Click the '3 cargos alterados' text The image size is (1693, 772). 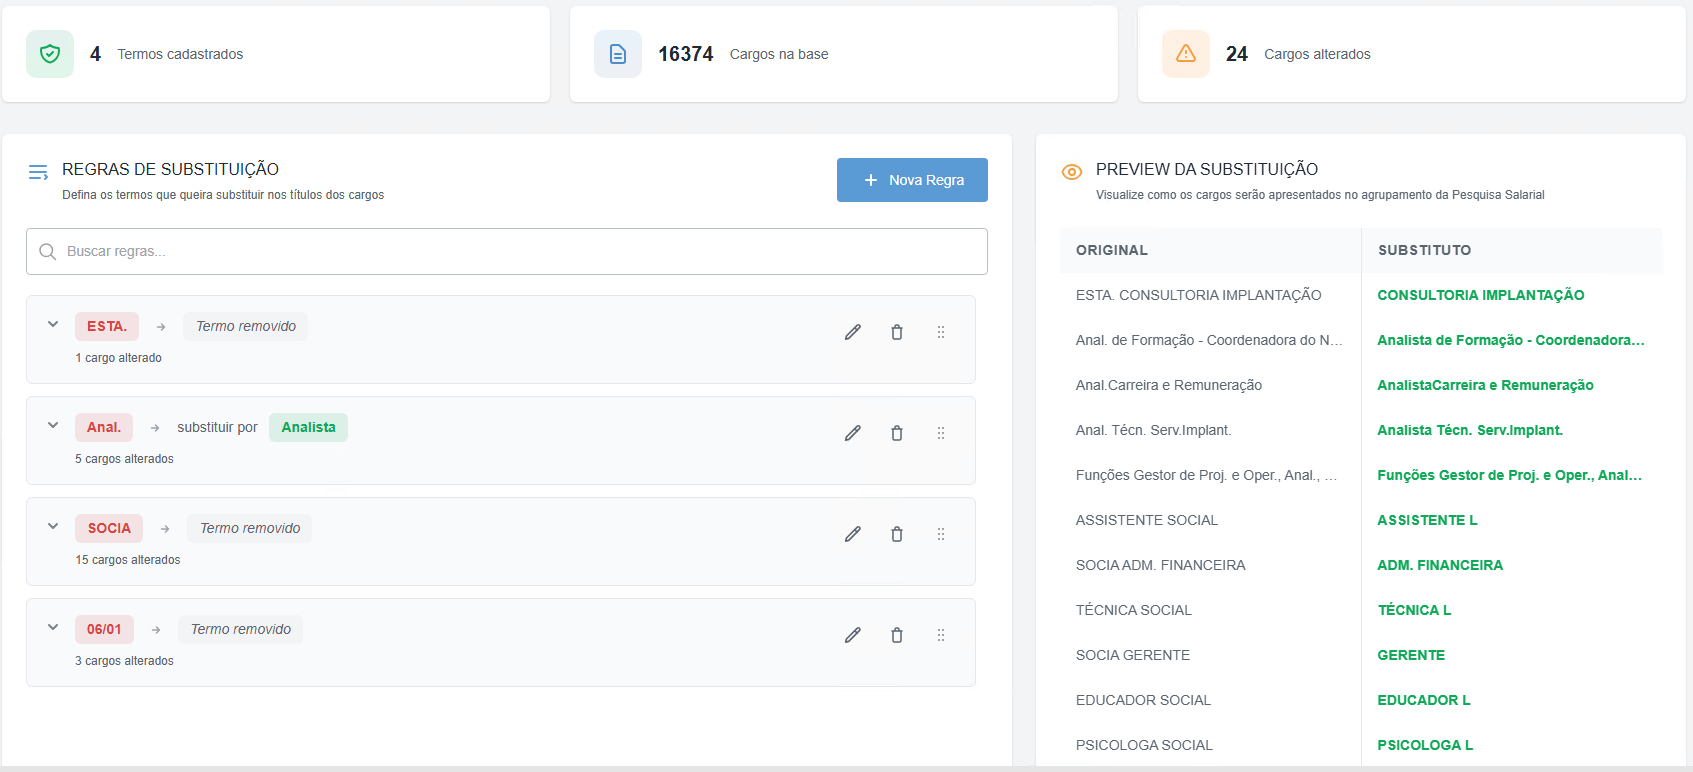[x=124, y=661]
